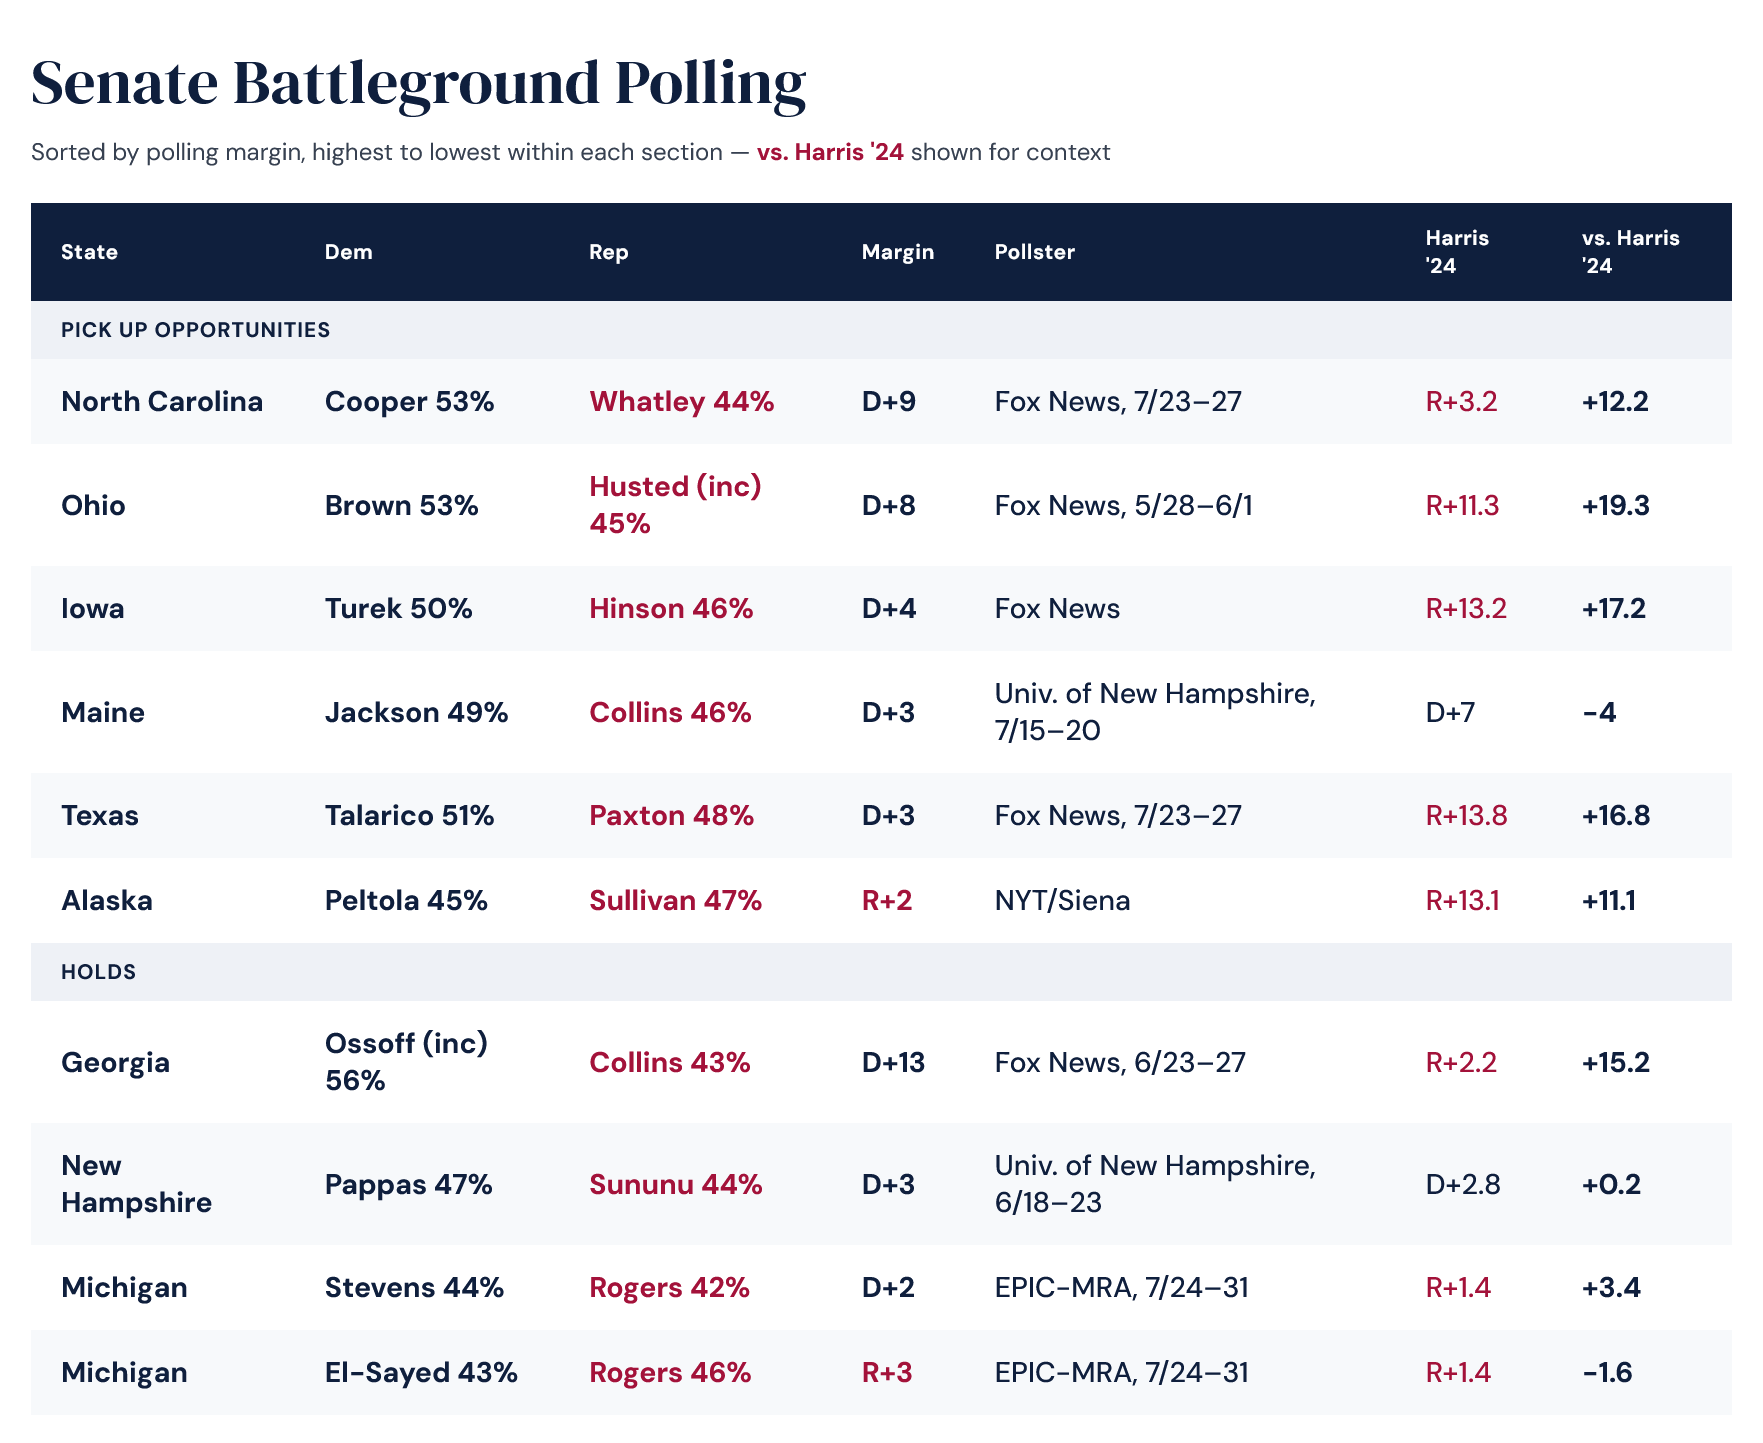Click Stevens 44% in Michigan row
Screen dimensions: 1763x1443
(414, 1287)
